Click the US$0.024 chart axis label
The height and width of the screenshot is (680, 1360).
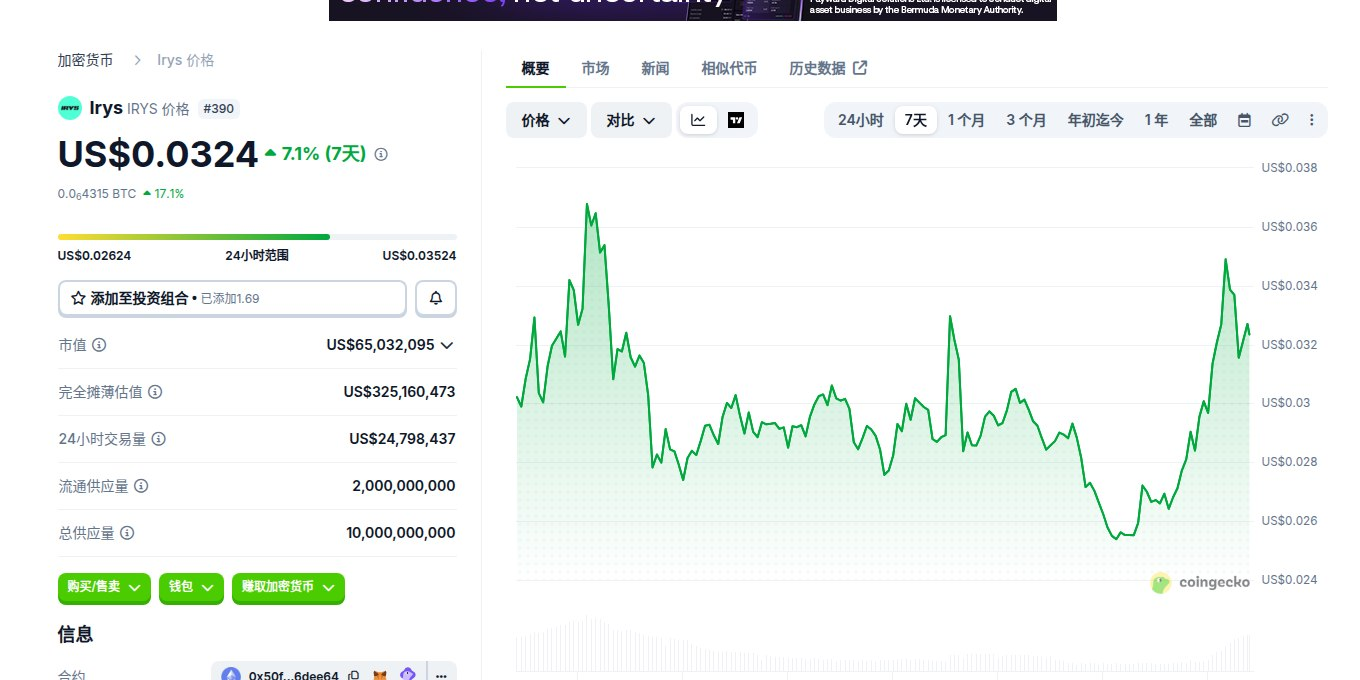coord(1289,580)
